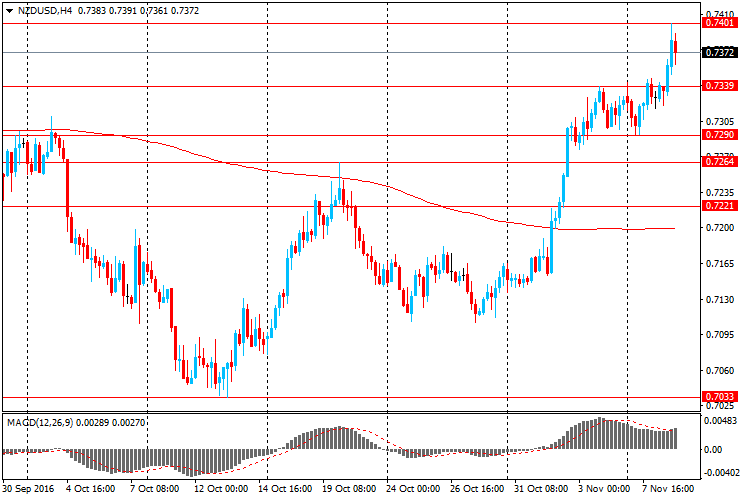Click the 0.7130 value on price scale
740x500 pixels.
(x=719, y=299)
